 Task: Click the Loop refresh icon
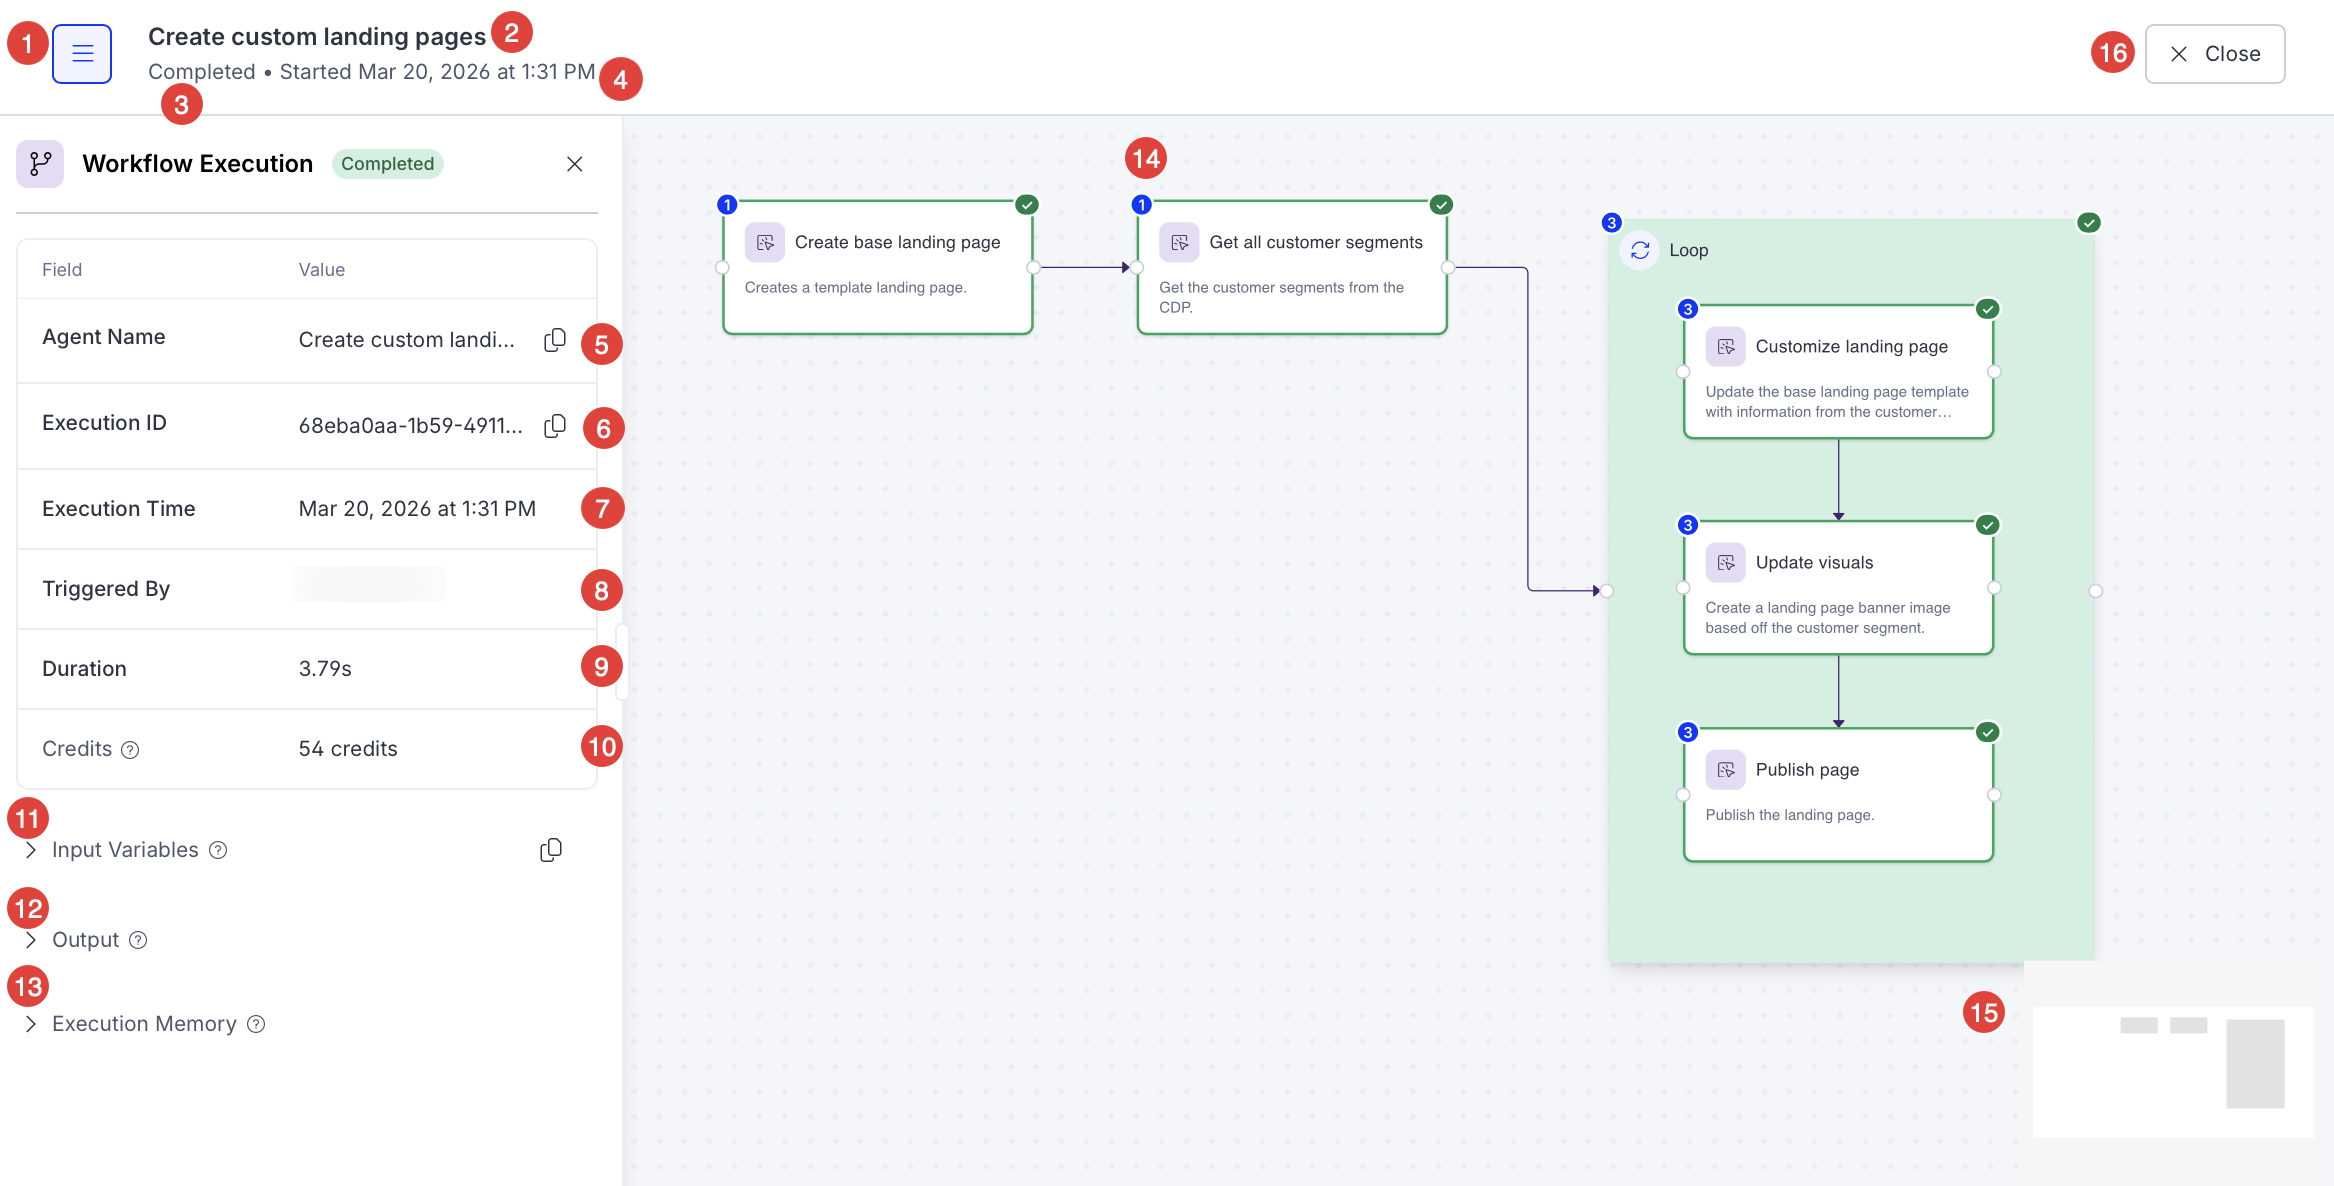click(1639, 251)
